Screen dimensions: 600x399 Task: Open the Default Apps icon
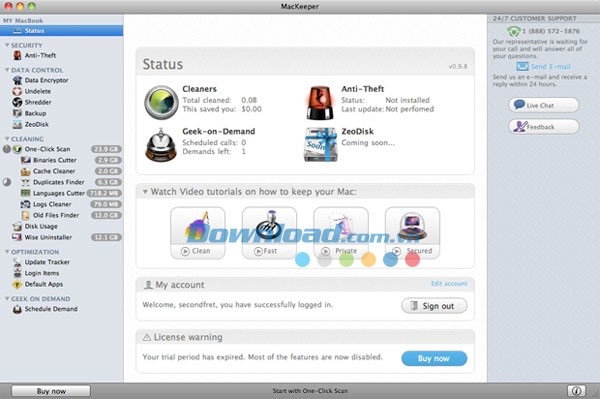click(x=17, y=284)
